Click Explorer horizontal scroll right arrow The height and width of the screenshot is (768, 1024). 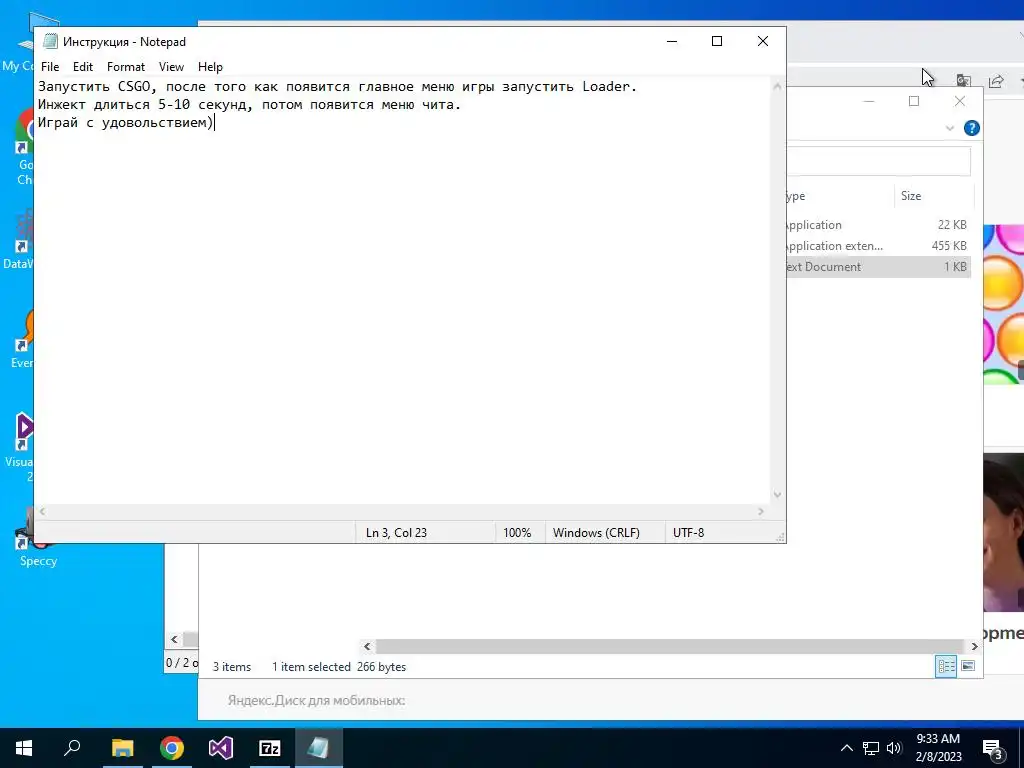974,647
